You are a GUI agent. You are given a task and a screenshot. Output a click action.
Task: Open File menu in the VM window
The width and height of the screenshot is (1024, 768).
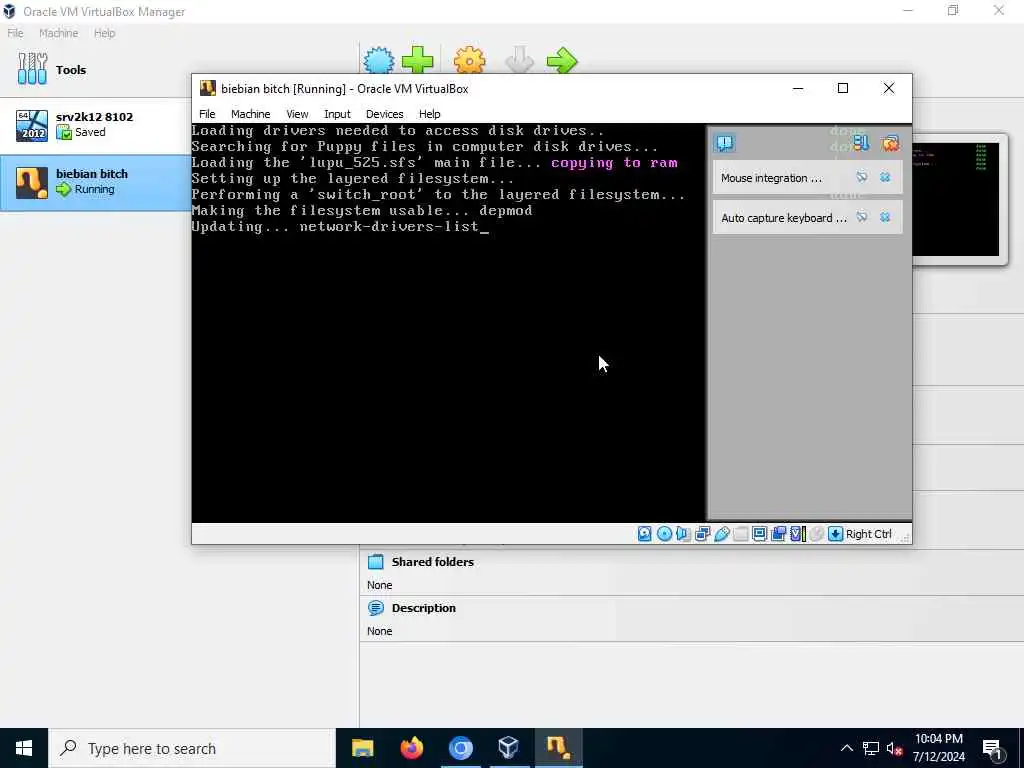click(x=207, y=114)
